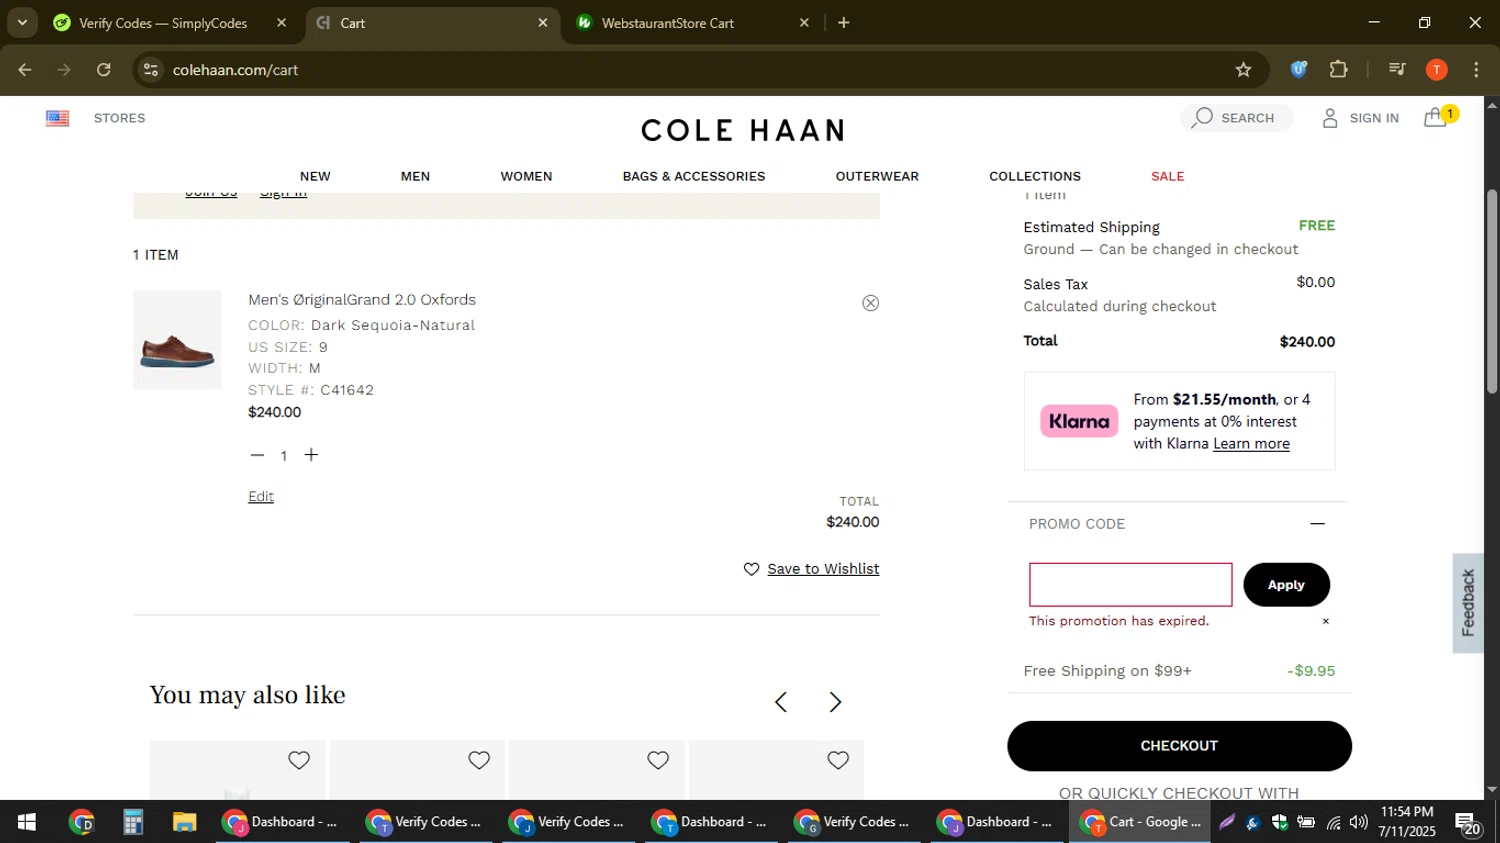Open the Windows Start menu
The image size is (1500, 843).
coord(27,822)
